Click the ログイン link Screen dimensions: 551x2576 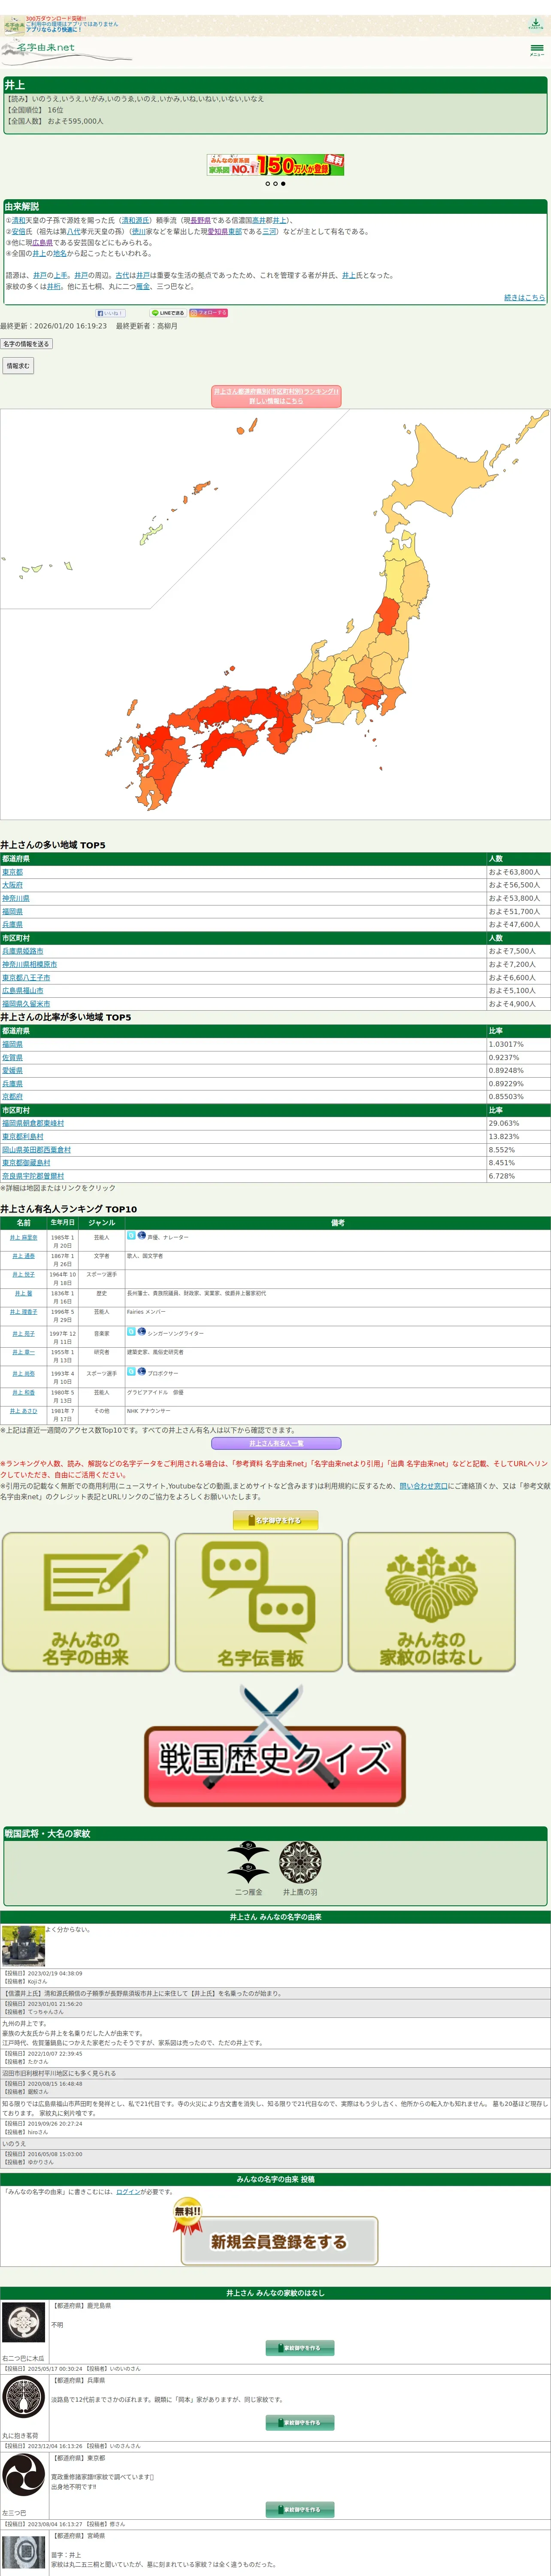pyautogui.click(x=128, y=2192)
